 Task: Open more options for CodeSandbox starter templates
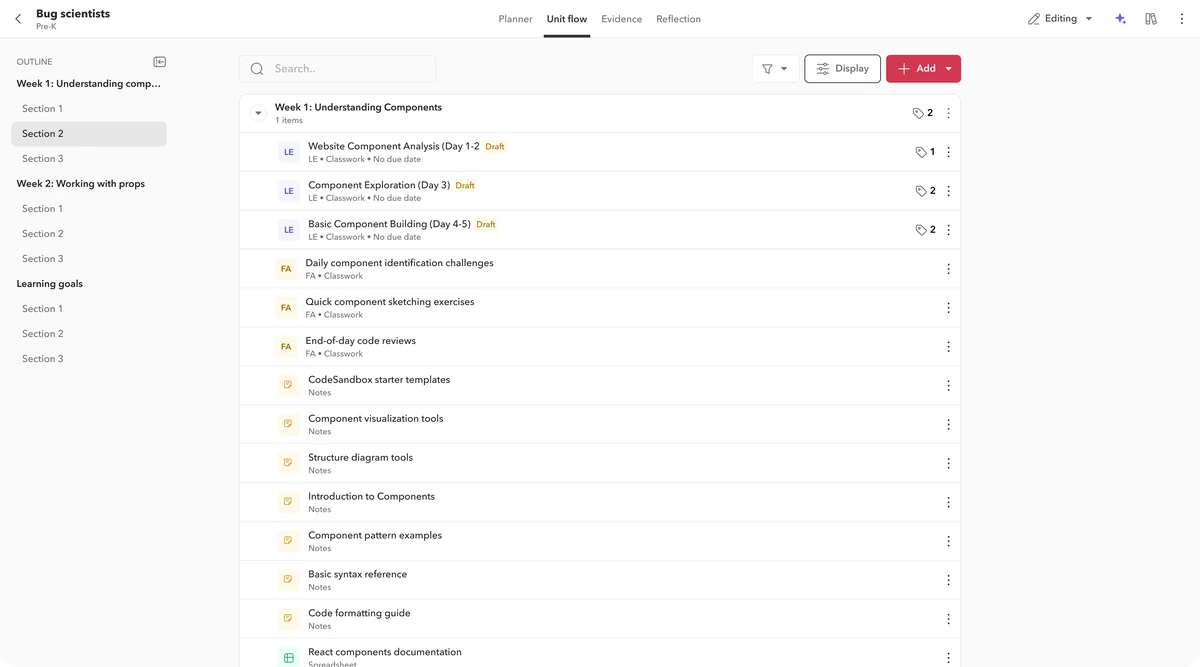pyautogui.click(x=948, y=386)
